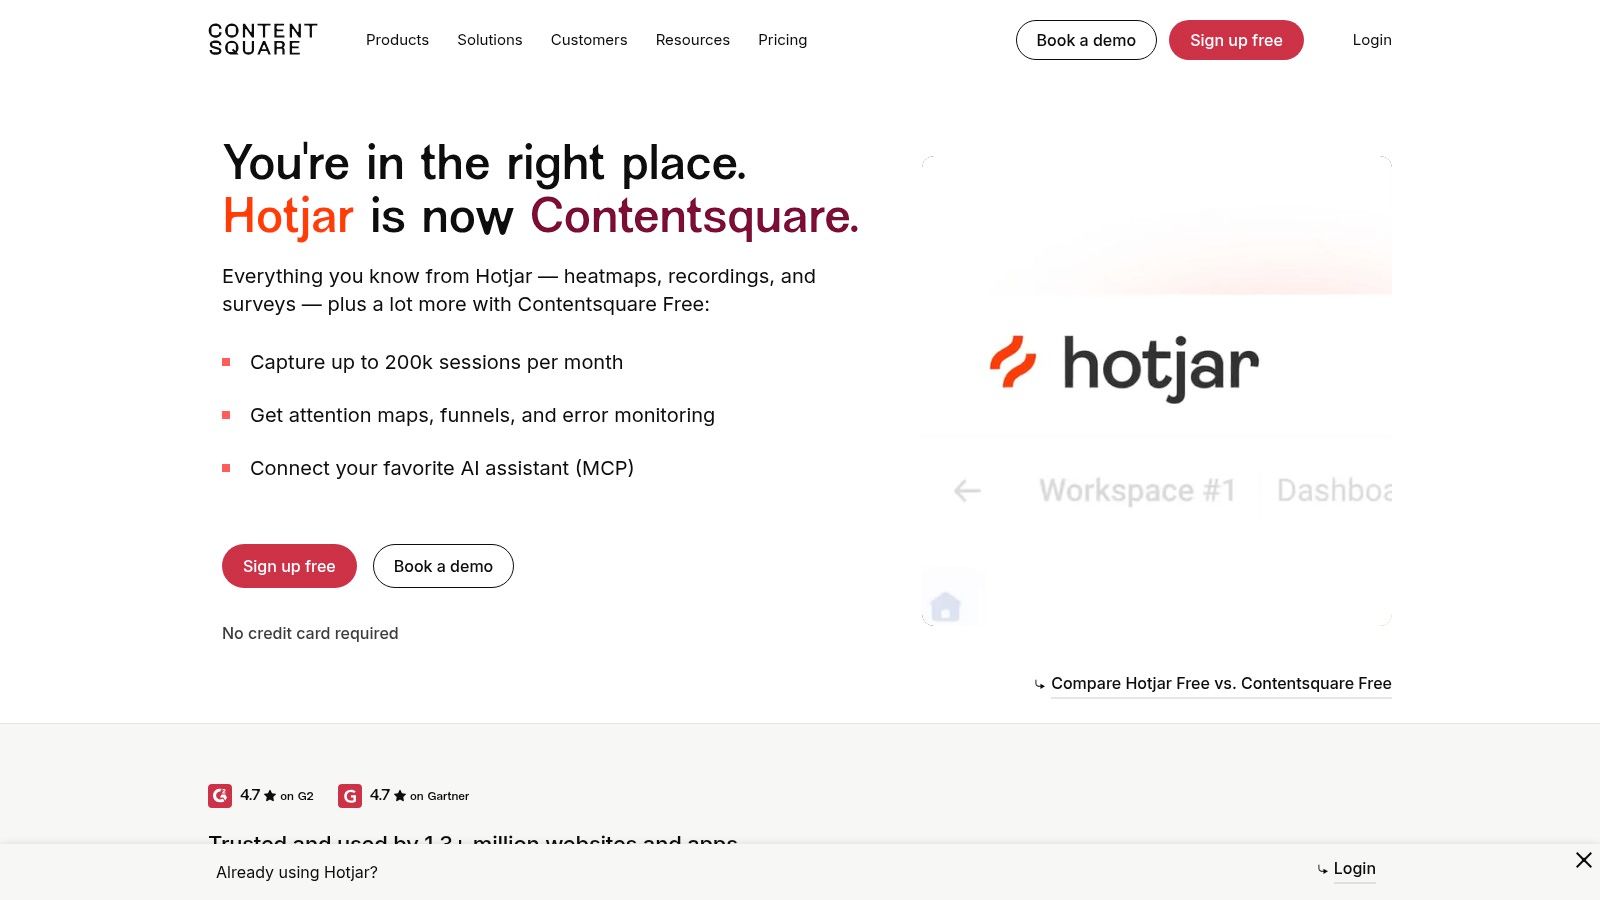The image size is (1600, 900).
Task: Click the header Book a demo button
Action: pyautogui.click(x=1086, y=40)
